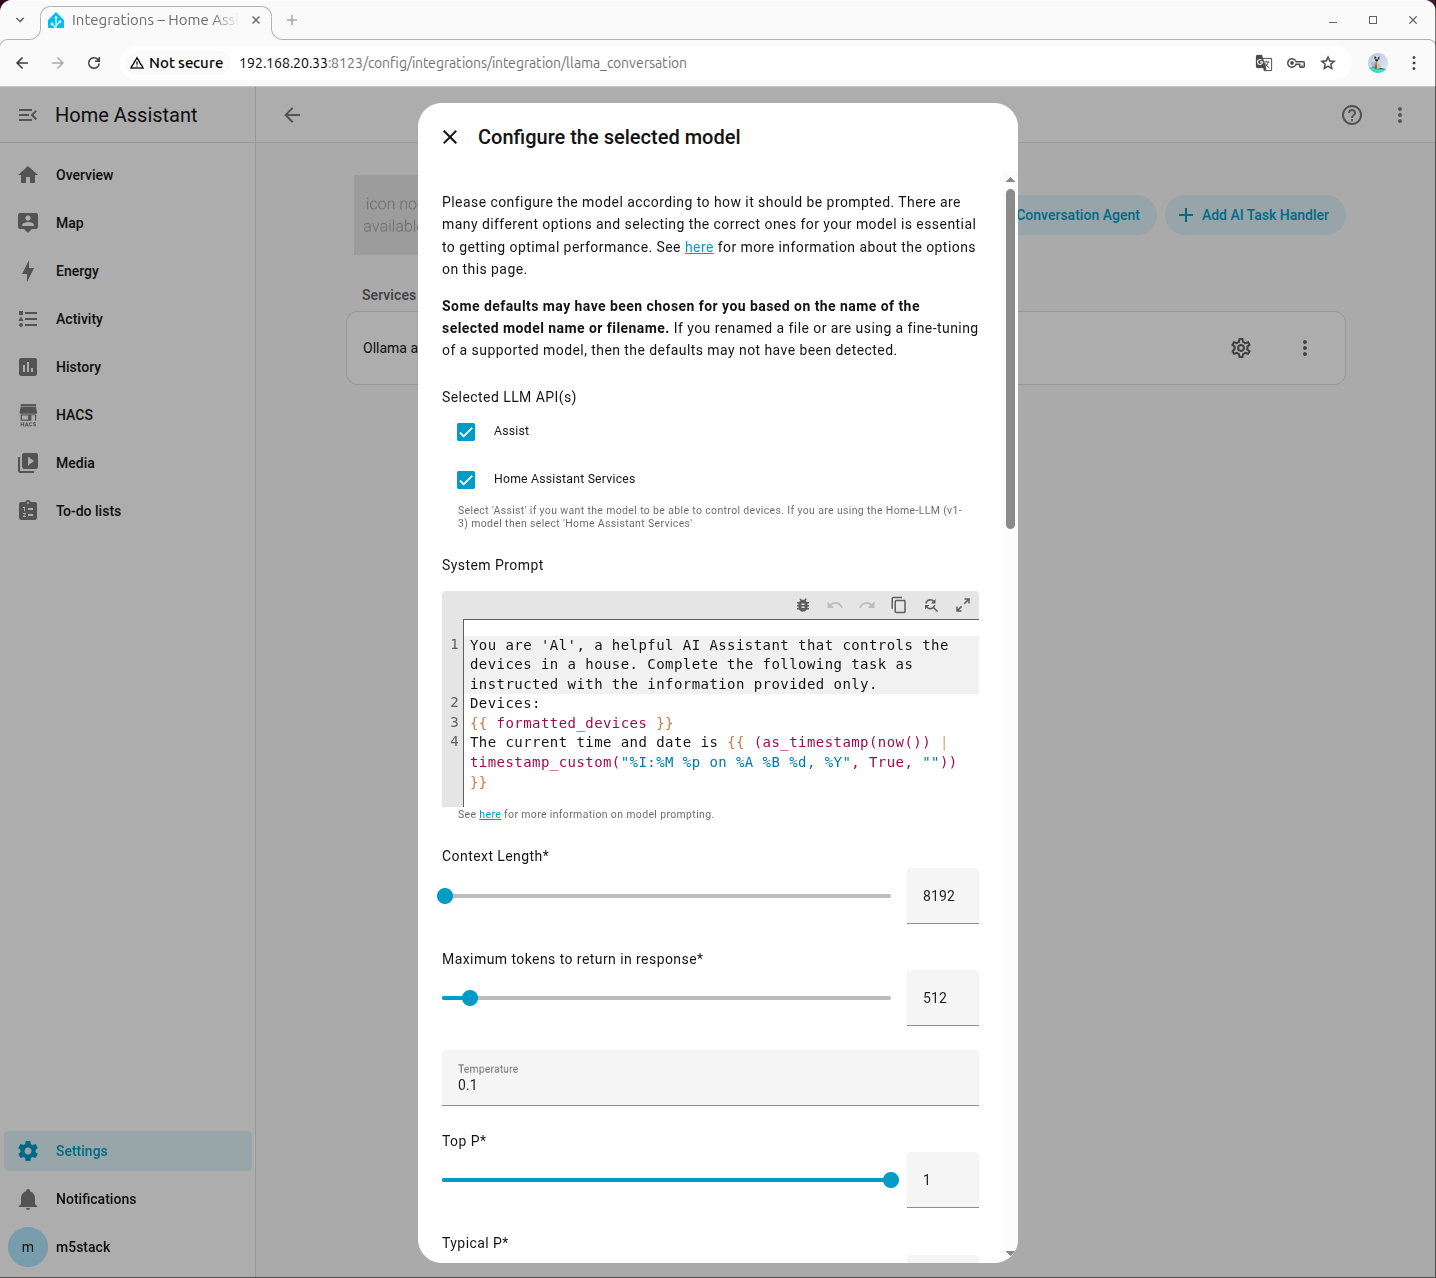Open find and replace in prompt editor
The height and width of the screenshot is (1278, 1436).
point(931,605)
